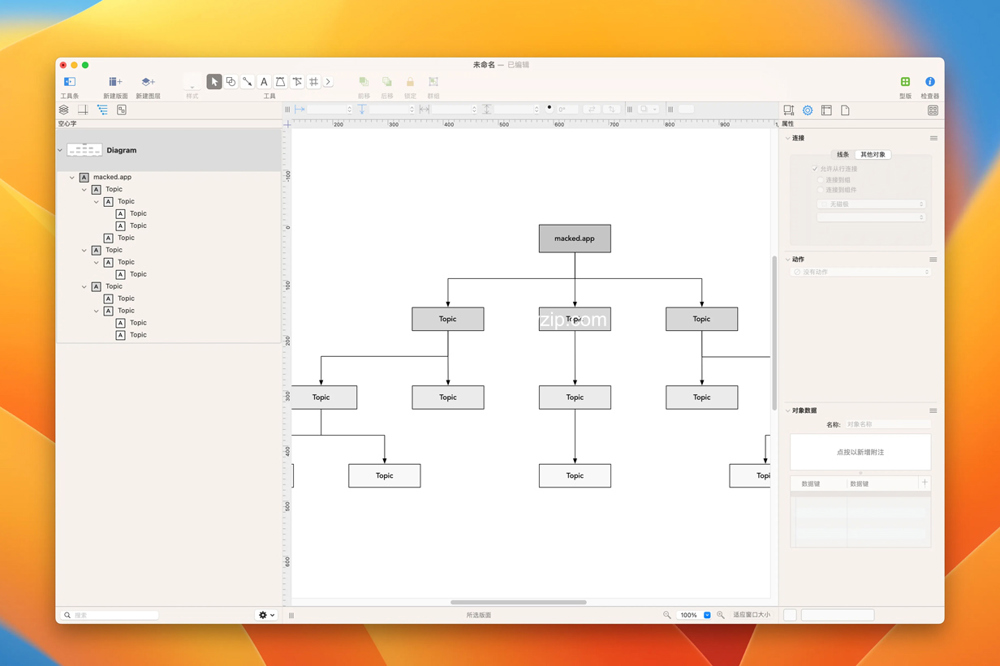The height and width of the screenshot is (666, 1000).
Task: Open the properties gear inspector tab
Action: [807, 110]
